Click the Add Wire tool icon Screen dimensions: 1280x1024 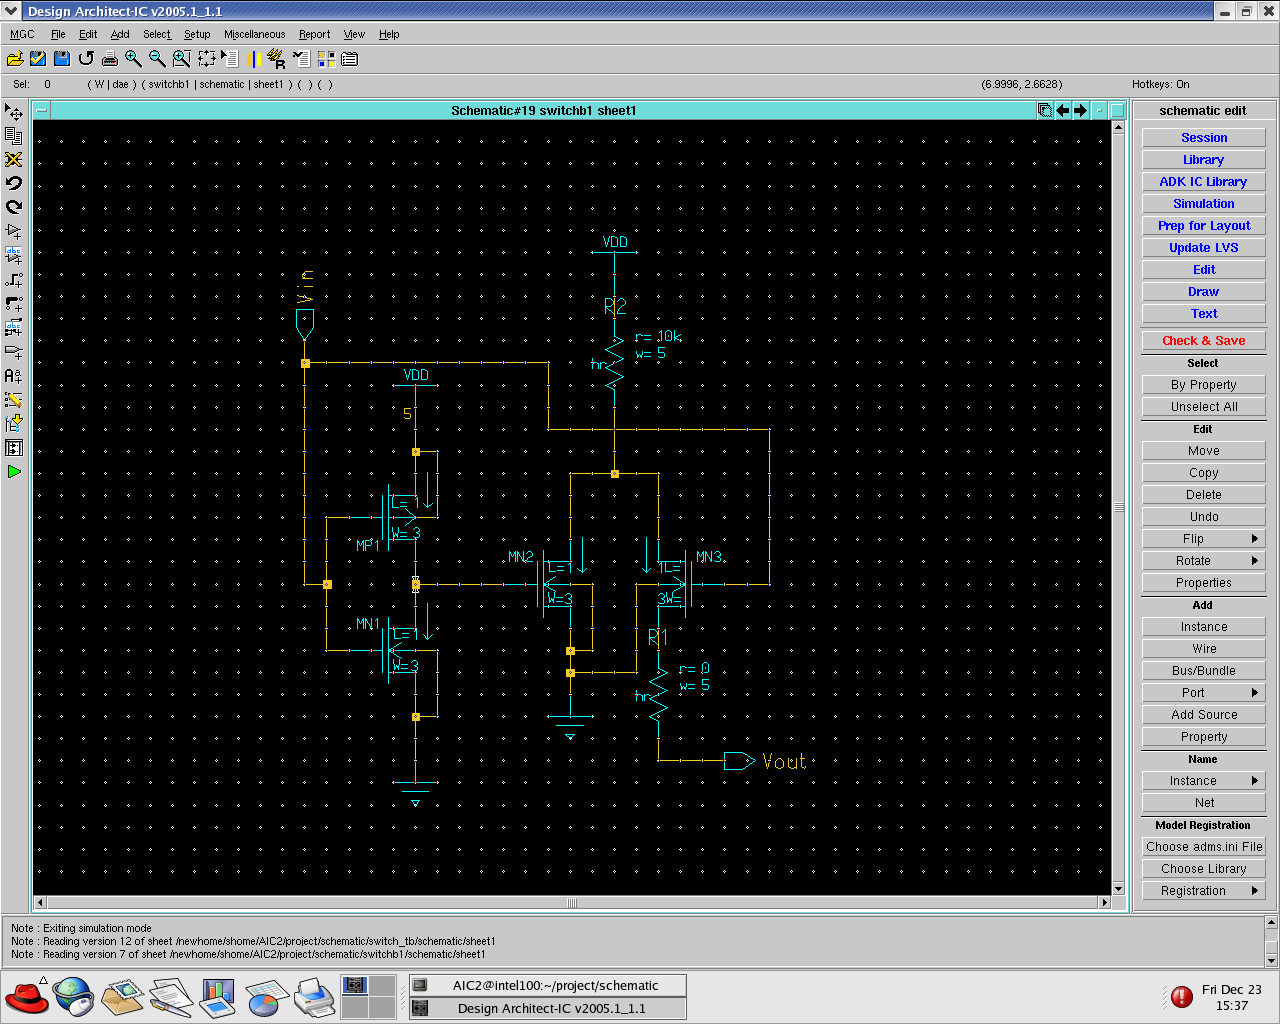pyautogui.click(x=14, y=279)
